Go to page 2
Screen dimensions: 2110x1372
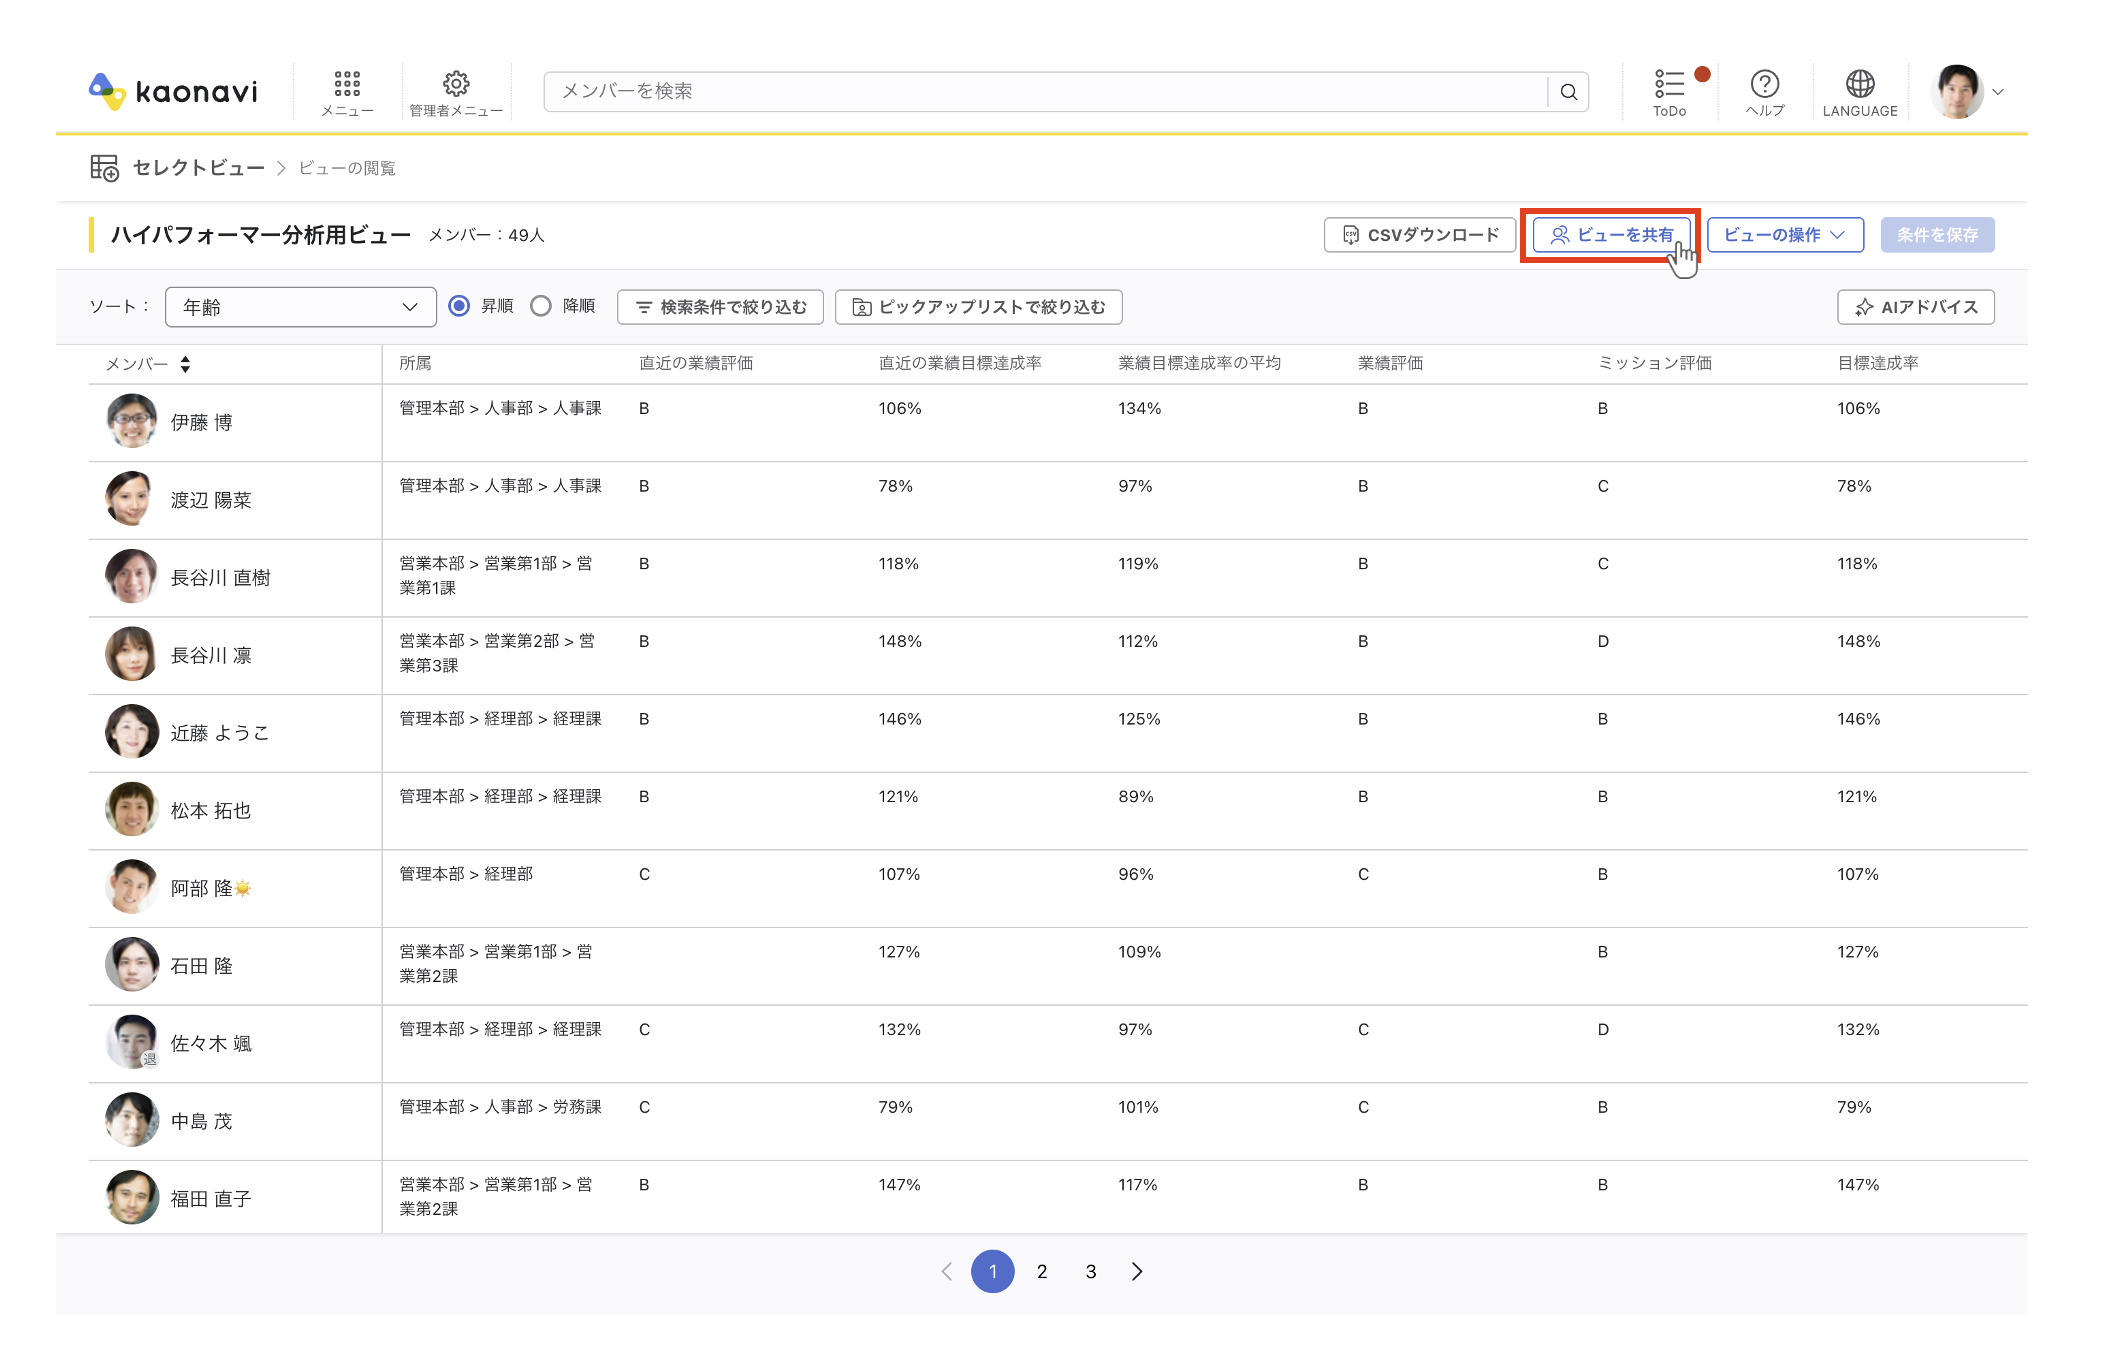[x=1042, y=1271]
